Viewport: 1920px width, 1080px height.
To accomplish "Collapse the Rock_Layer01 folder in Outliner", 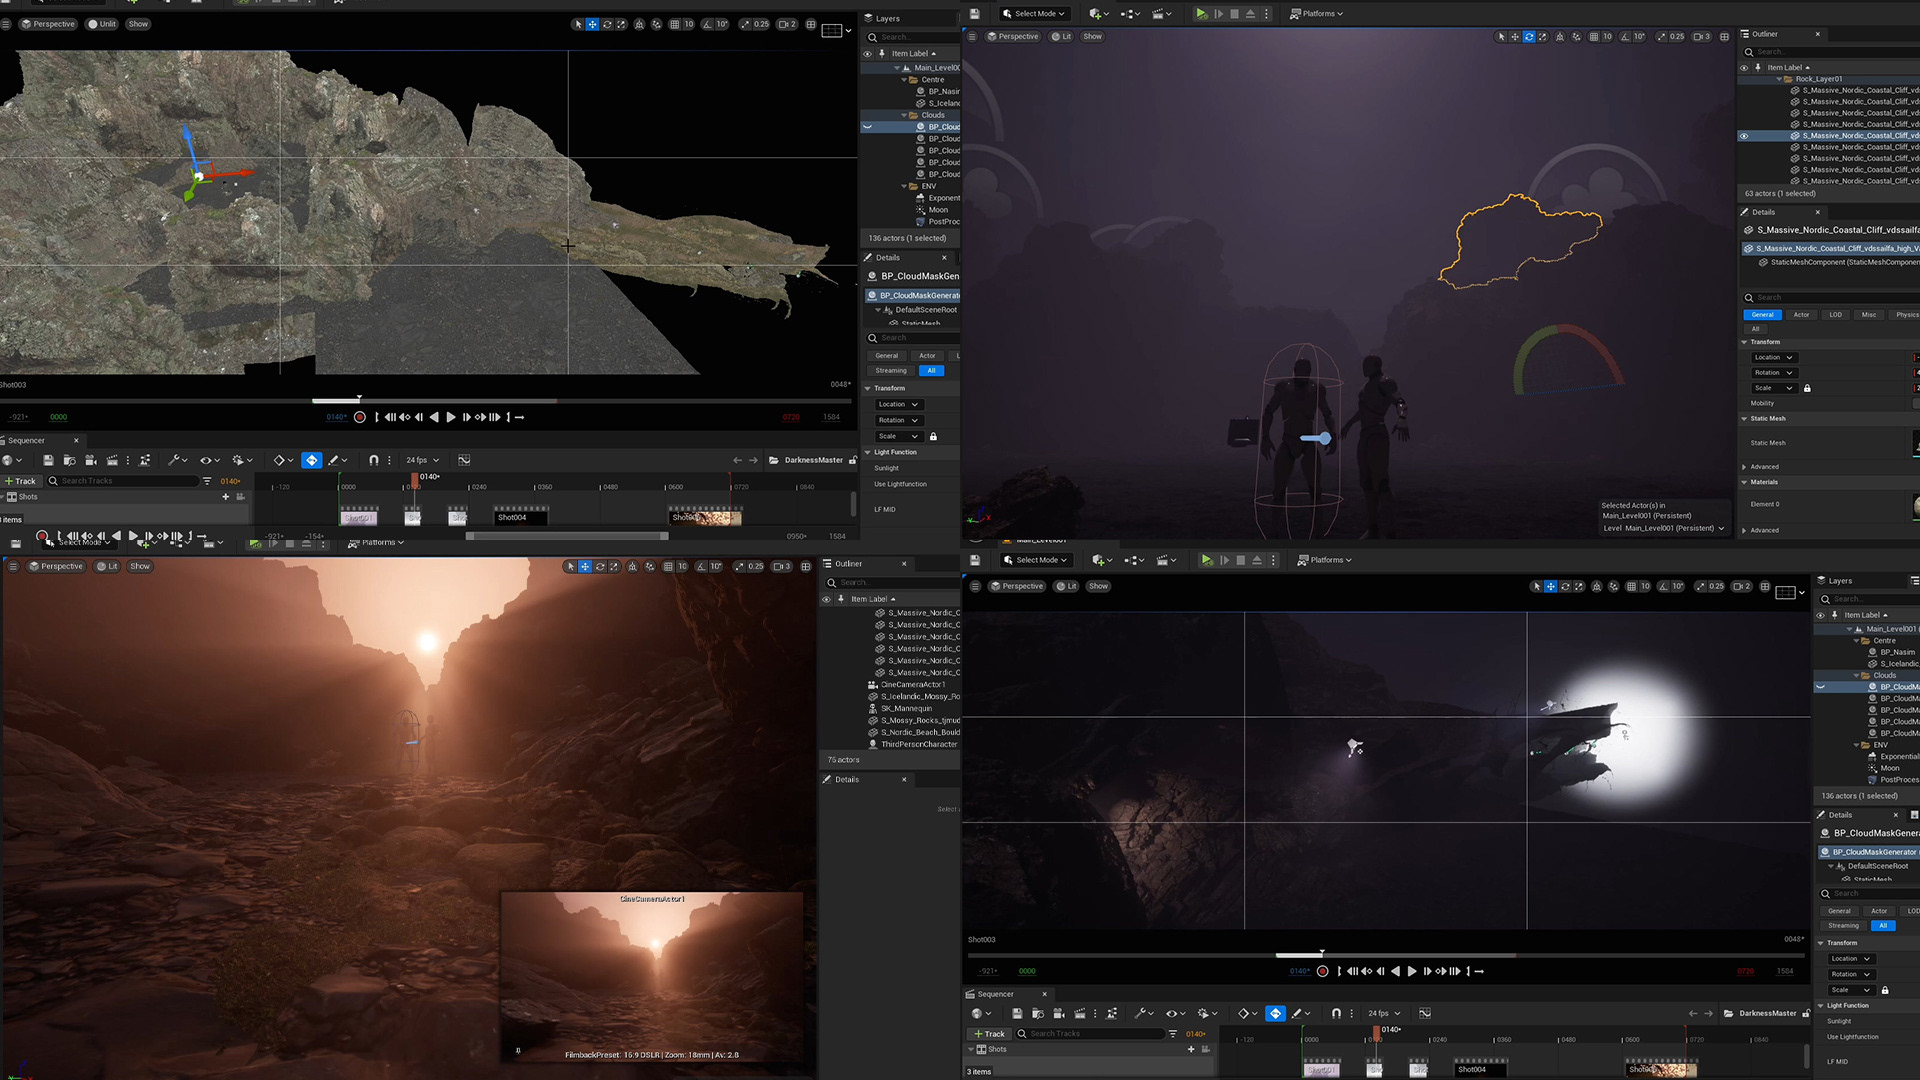I will (x=1779, y=79).
